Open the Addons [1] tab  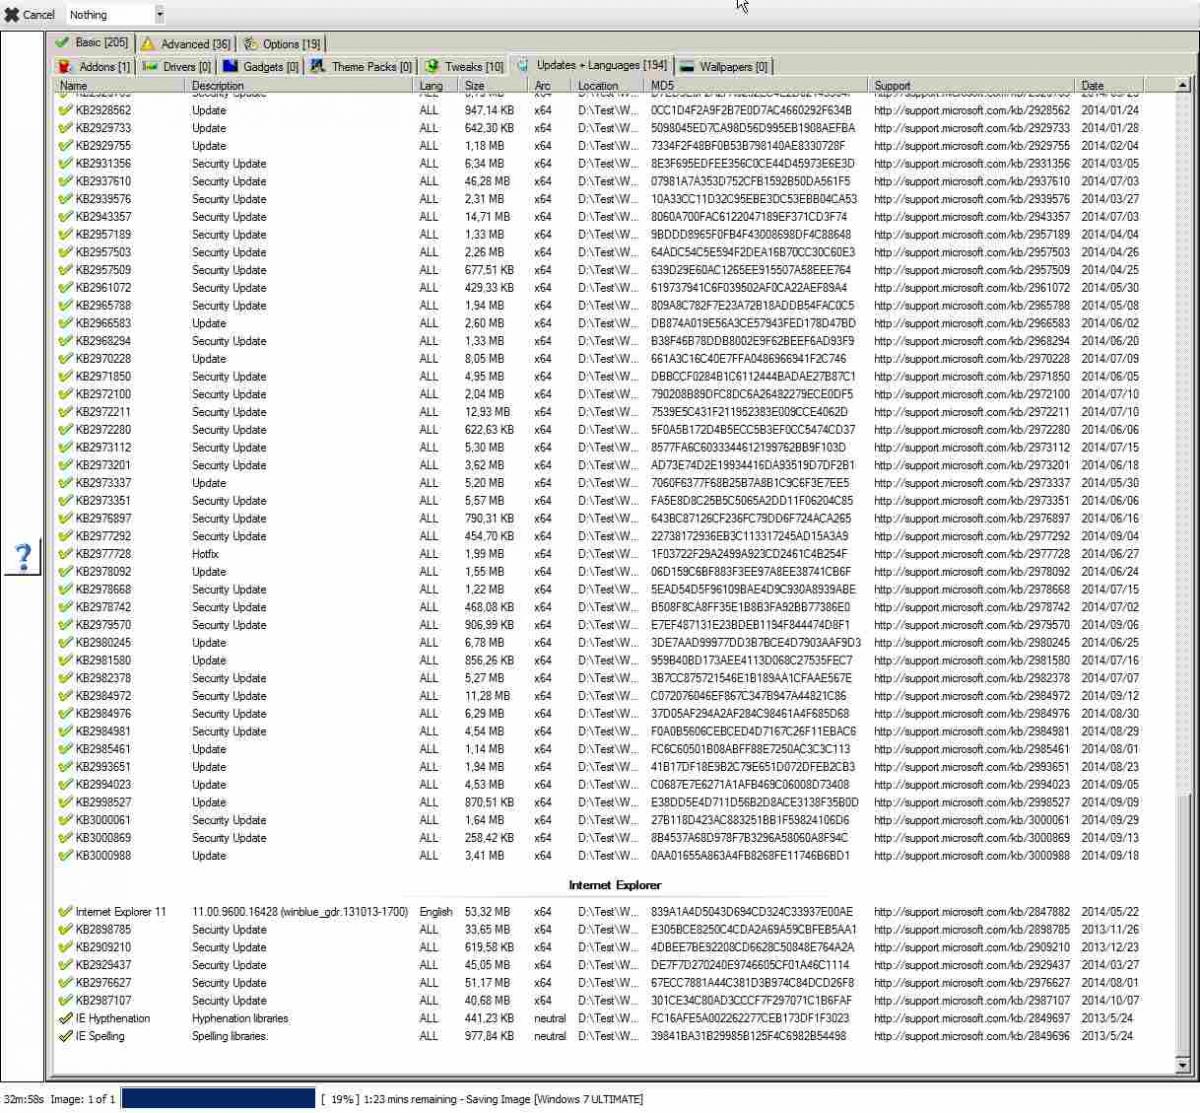[95, 67]
